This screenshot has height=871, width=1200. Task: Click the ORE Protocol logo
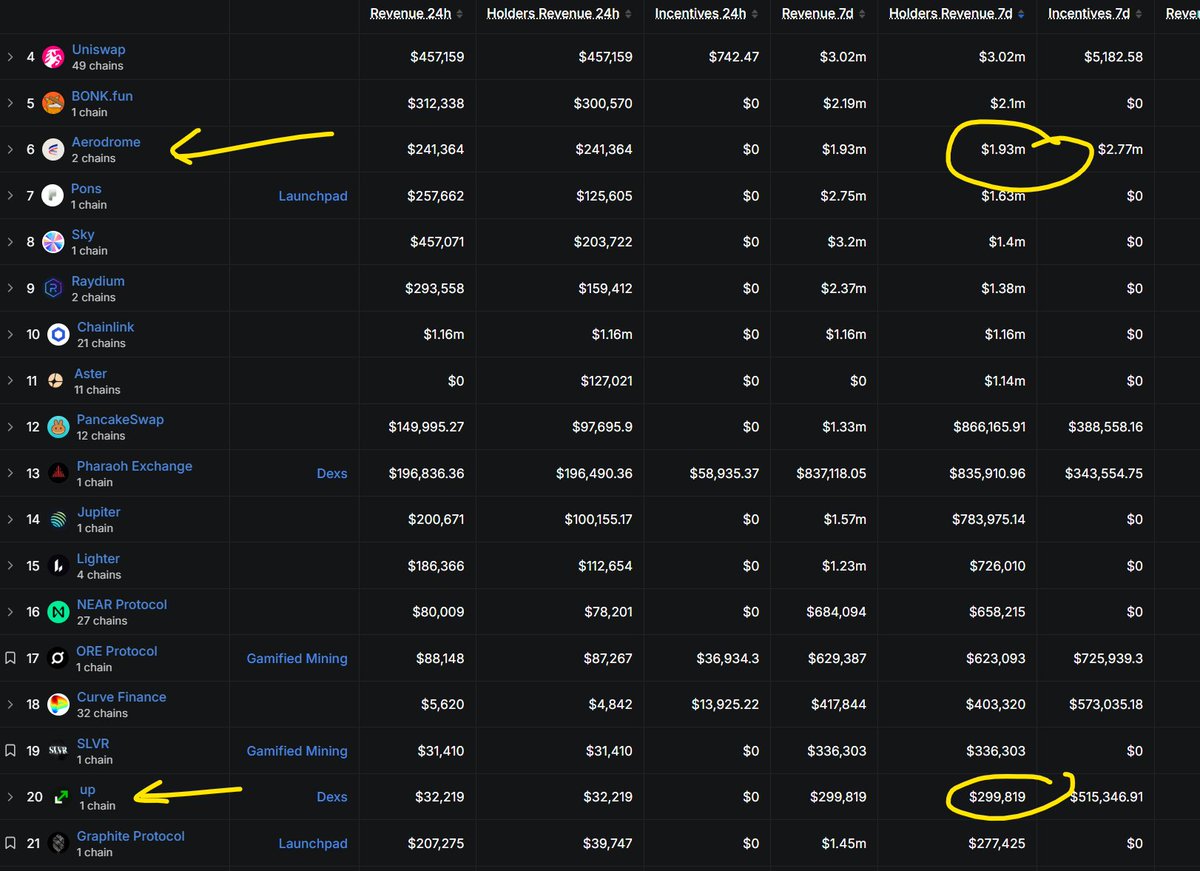coord(60,658)
